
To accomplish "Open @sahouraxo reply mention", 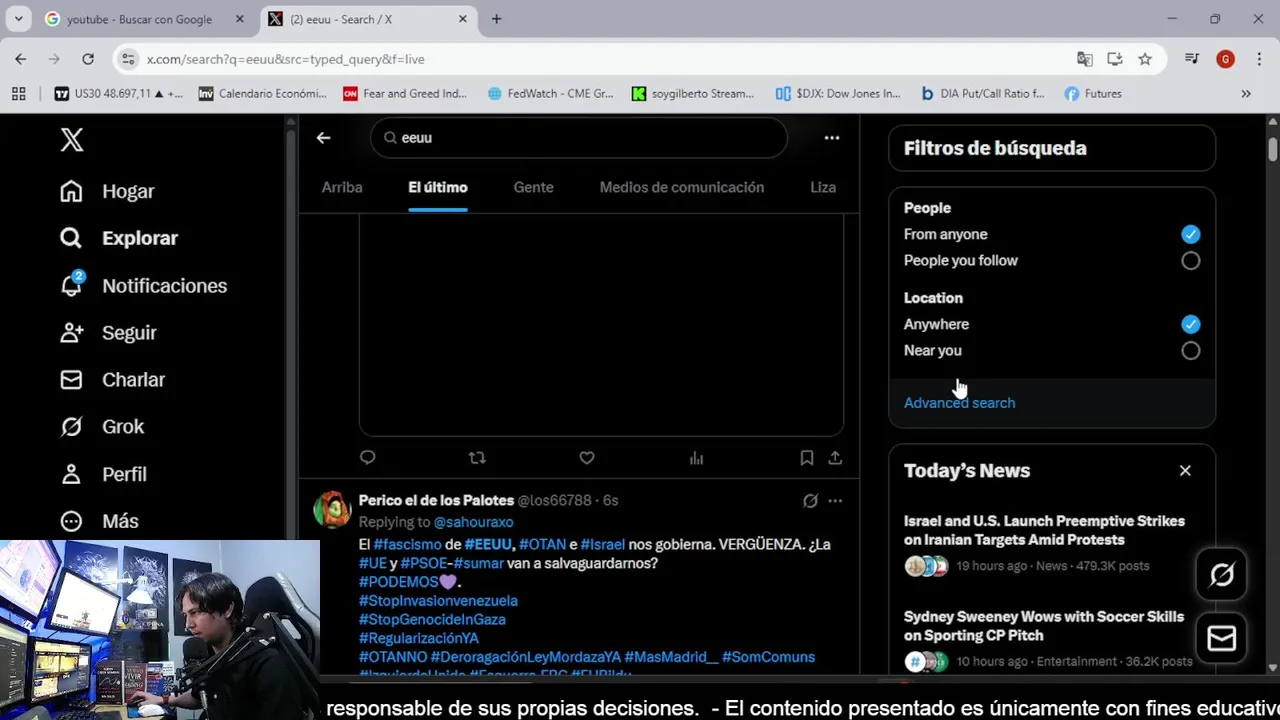I will [x=473, y=522].
